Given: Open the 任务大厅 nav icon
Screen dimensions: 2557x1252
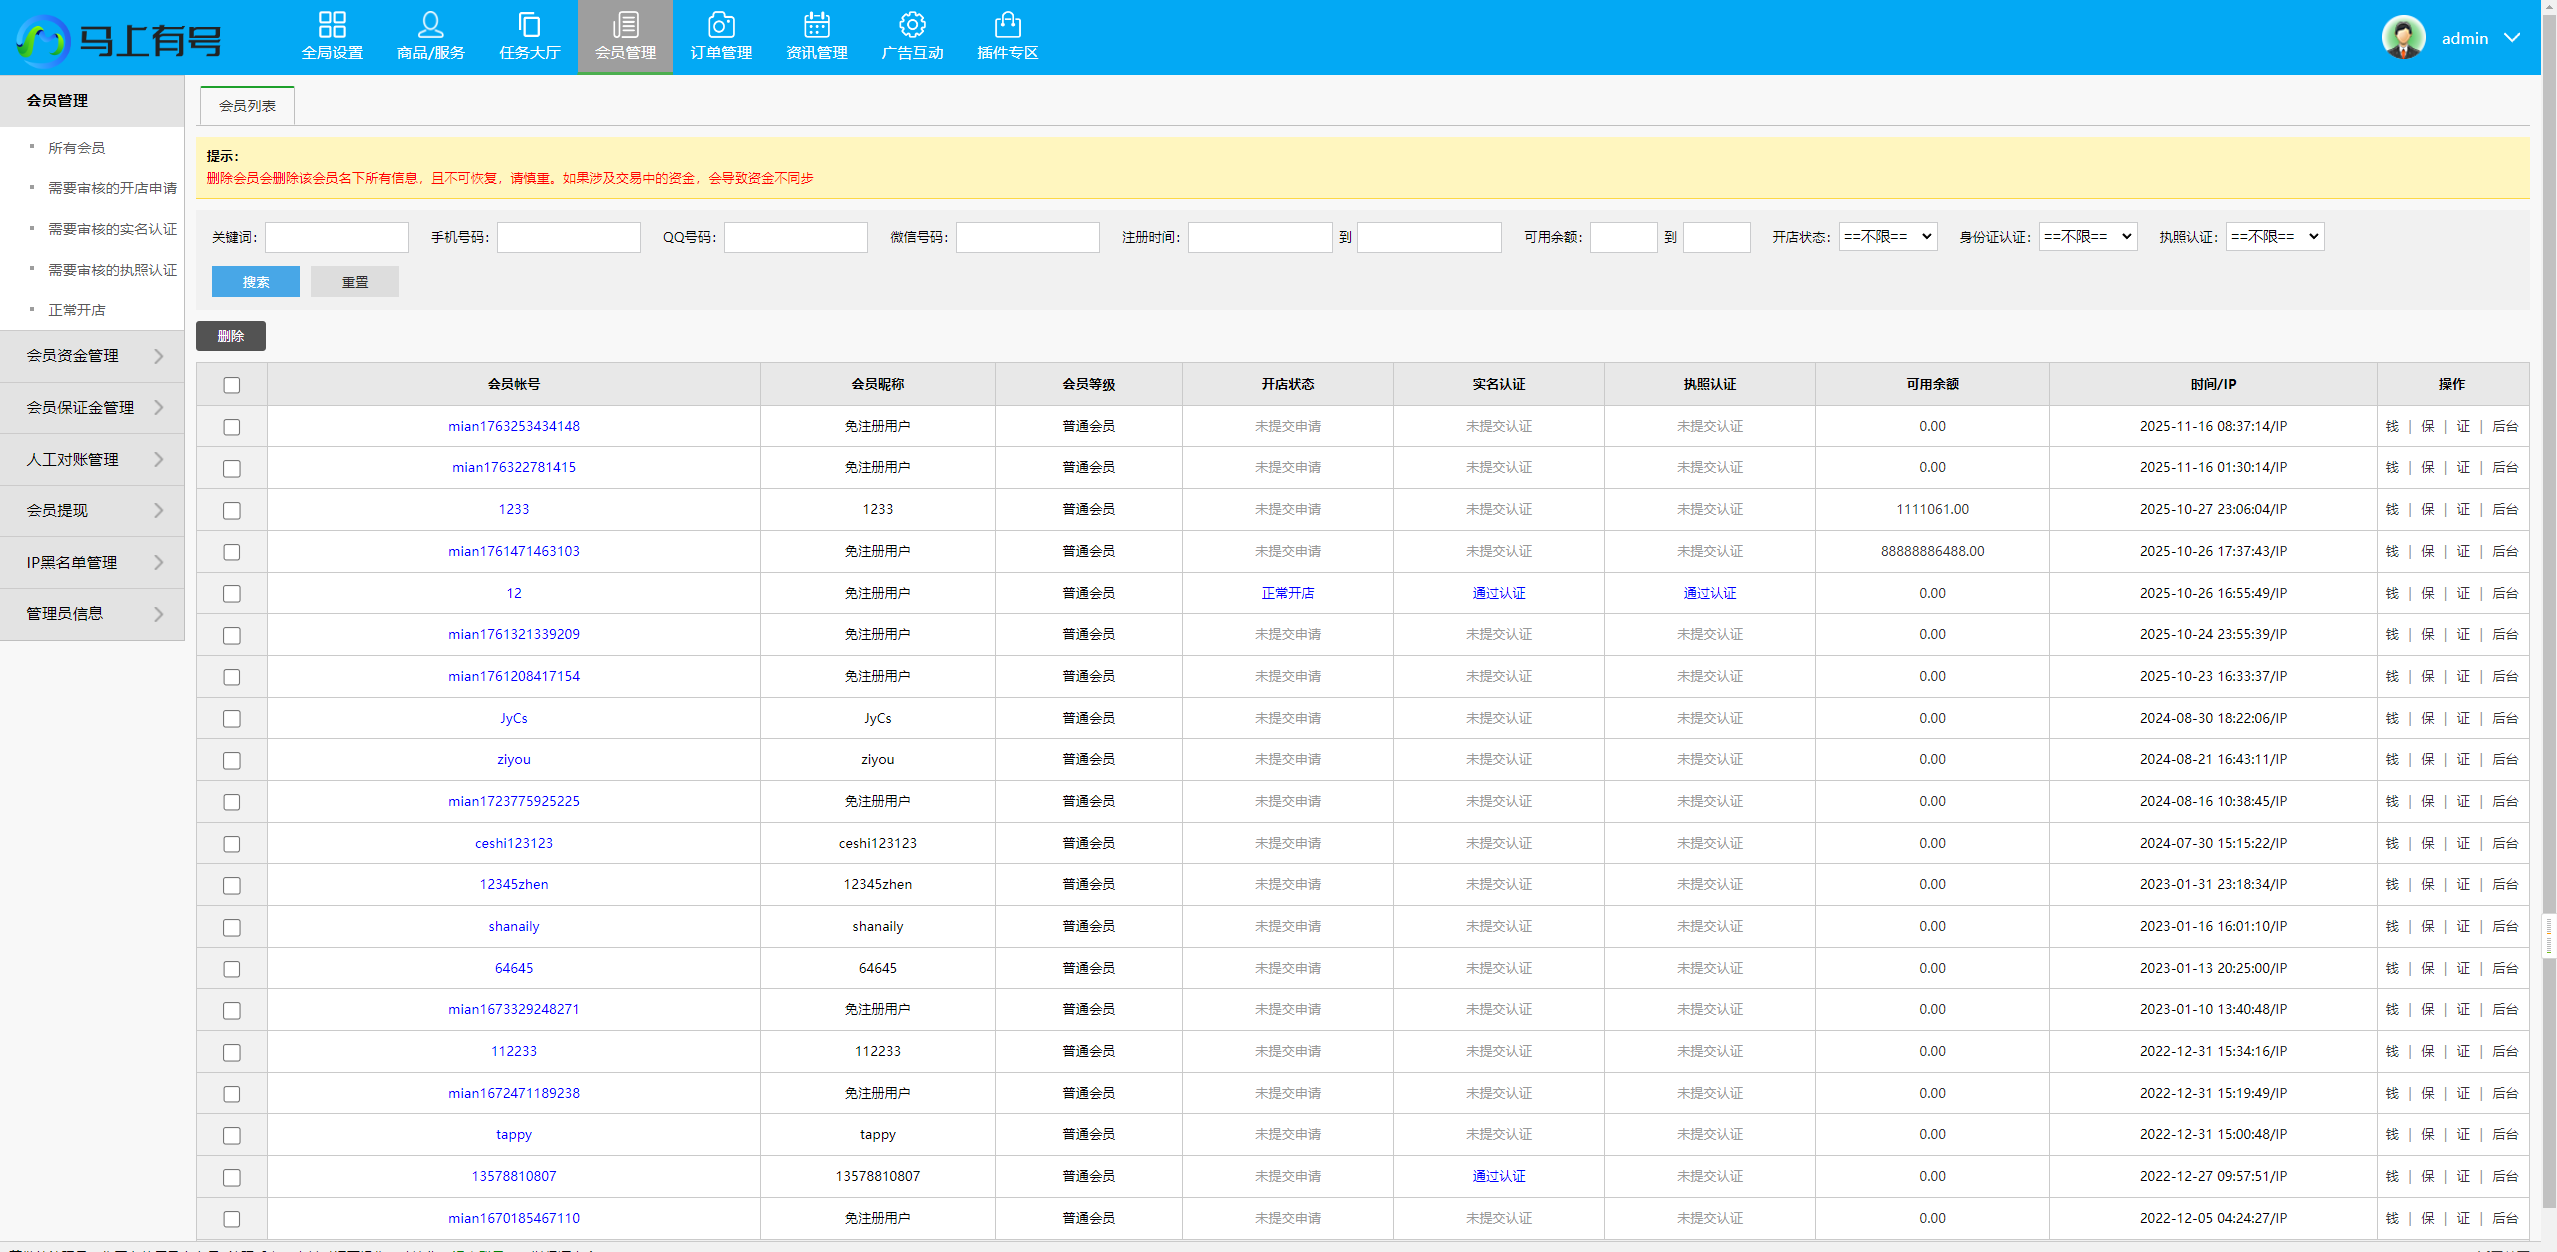Looking at the screenshot, I should [x=529, y=25].
